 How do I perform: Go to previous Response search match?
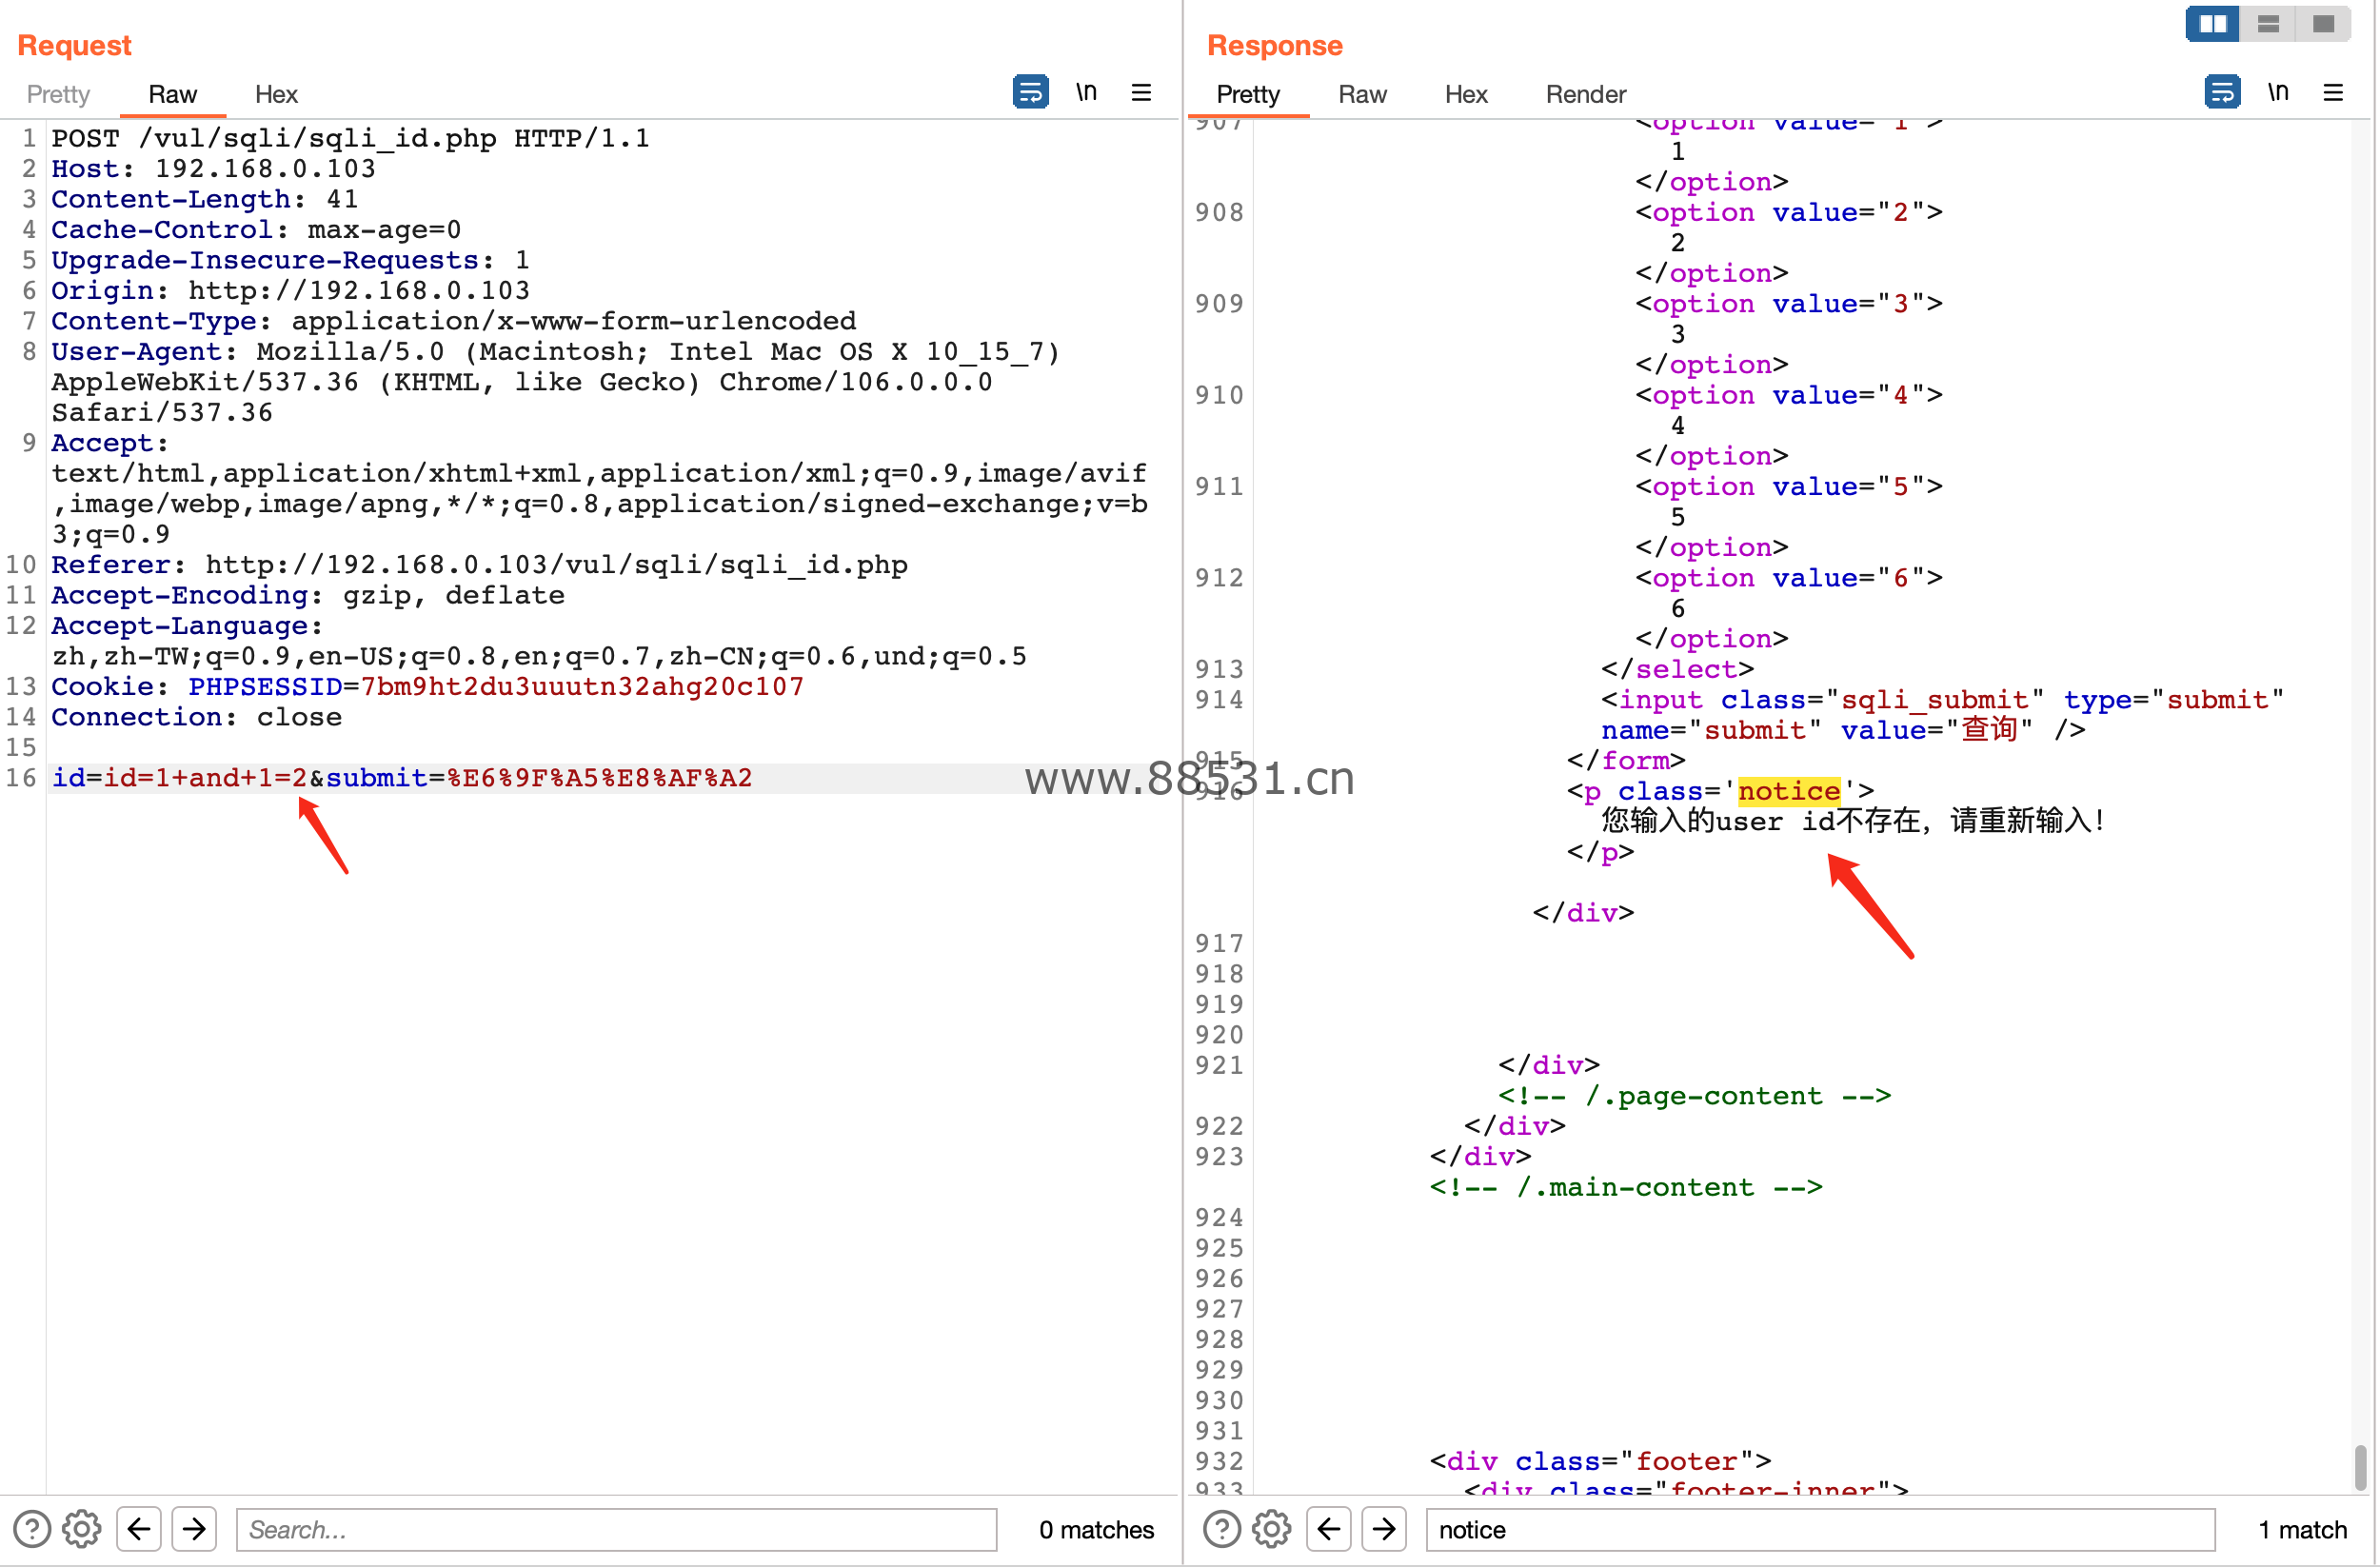click(x=1329, y=1529)
